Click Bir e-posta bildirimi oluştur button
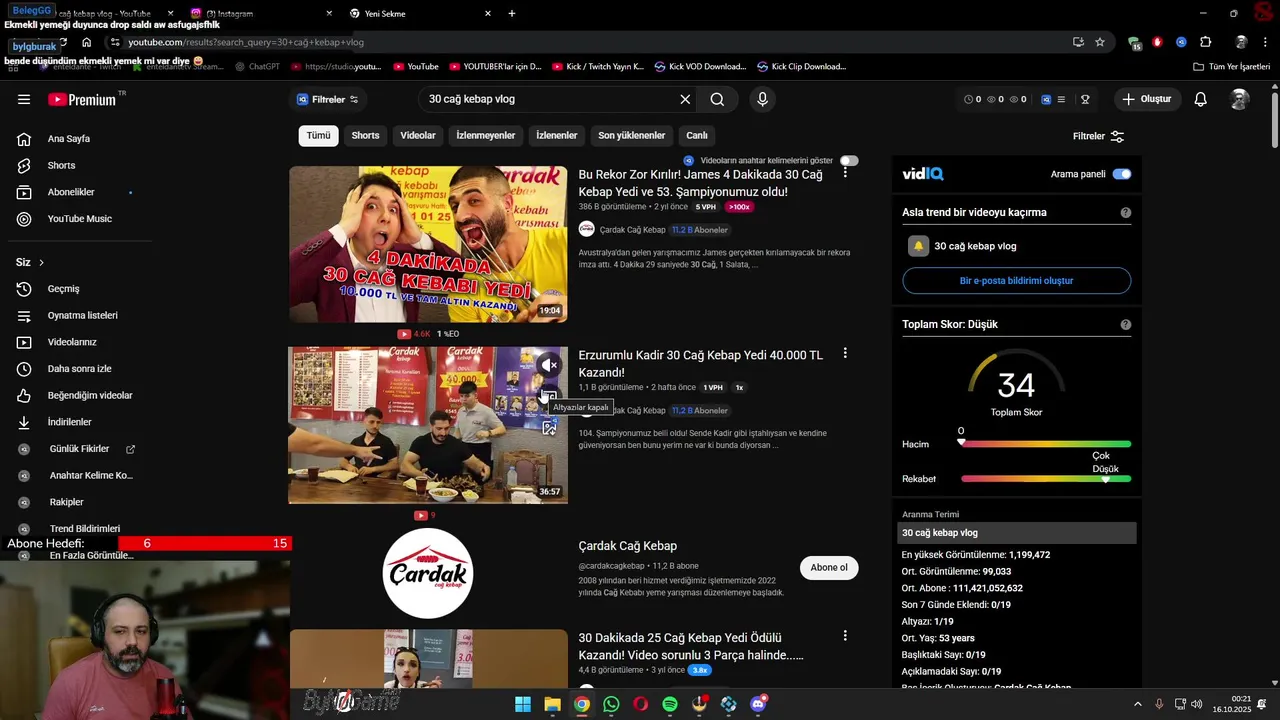This screenshot has width=1280, height=720. pos(1016,281)
